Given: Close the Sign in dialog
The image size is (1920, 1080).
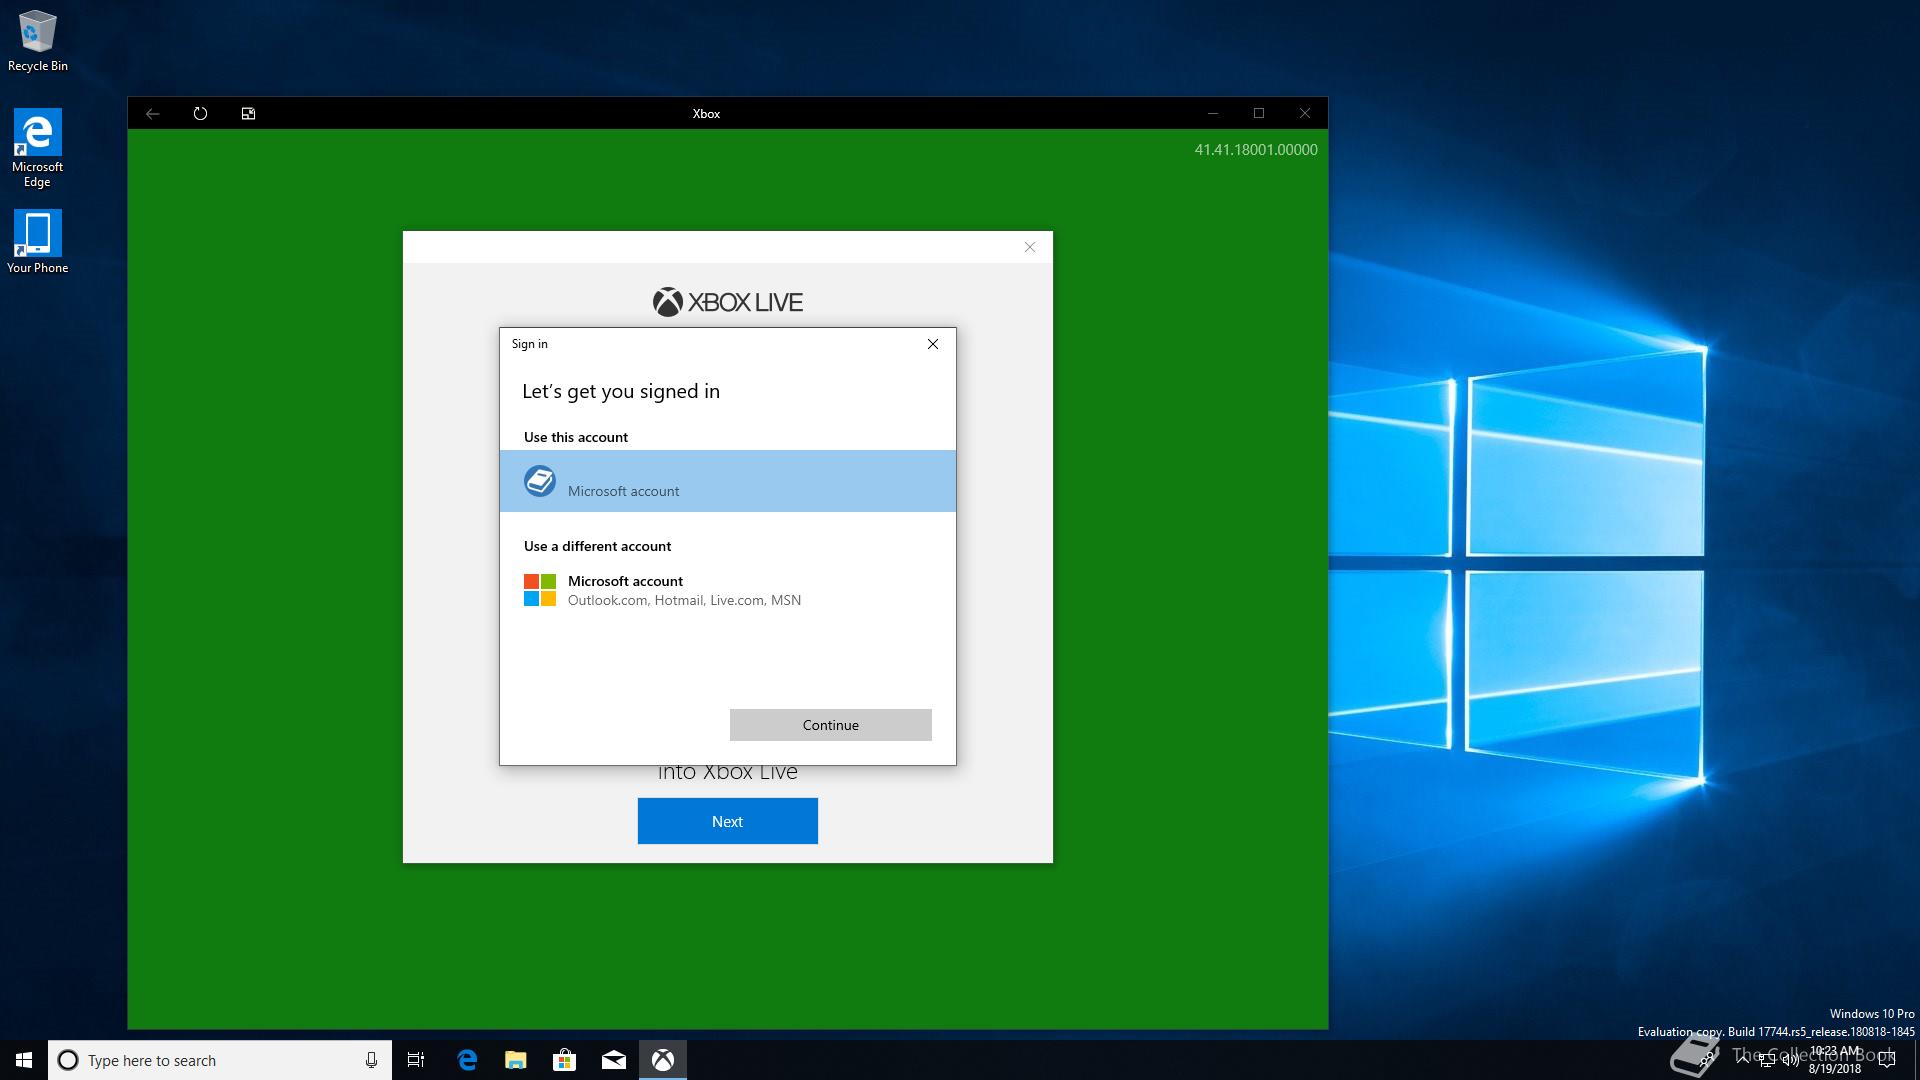Looking at the screenshot, I should (933, 344).
